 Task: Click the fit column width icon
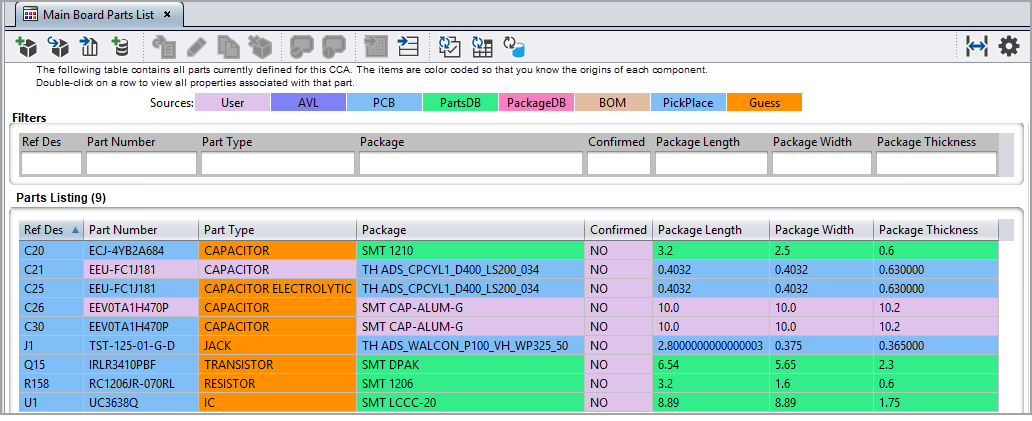point(977,47)
